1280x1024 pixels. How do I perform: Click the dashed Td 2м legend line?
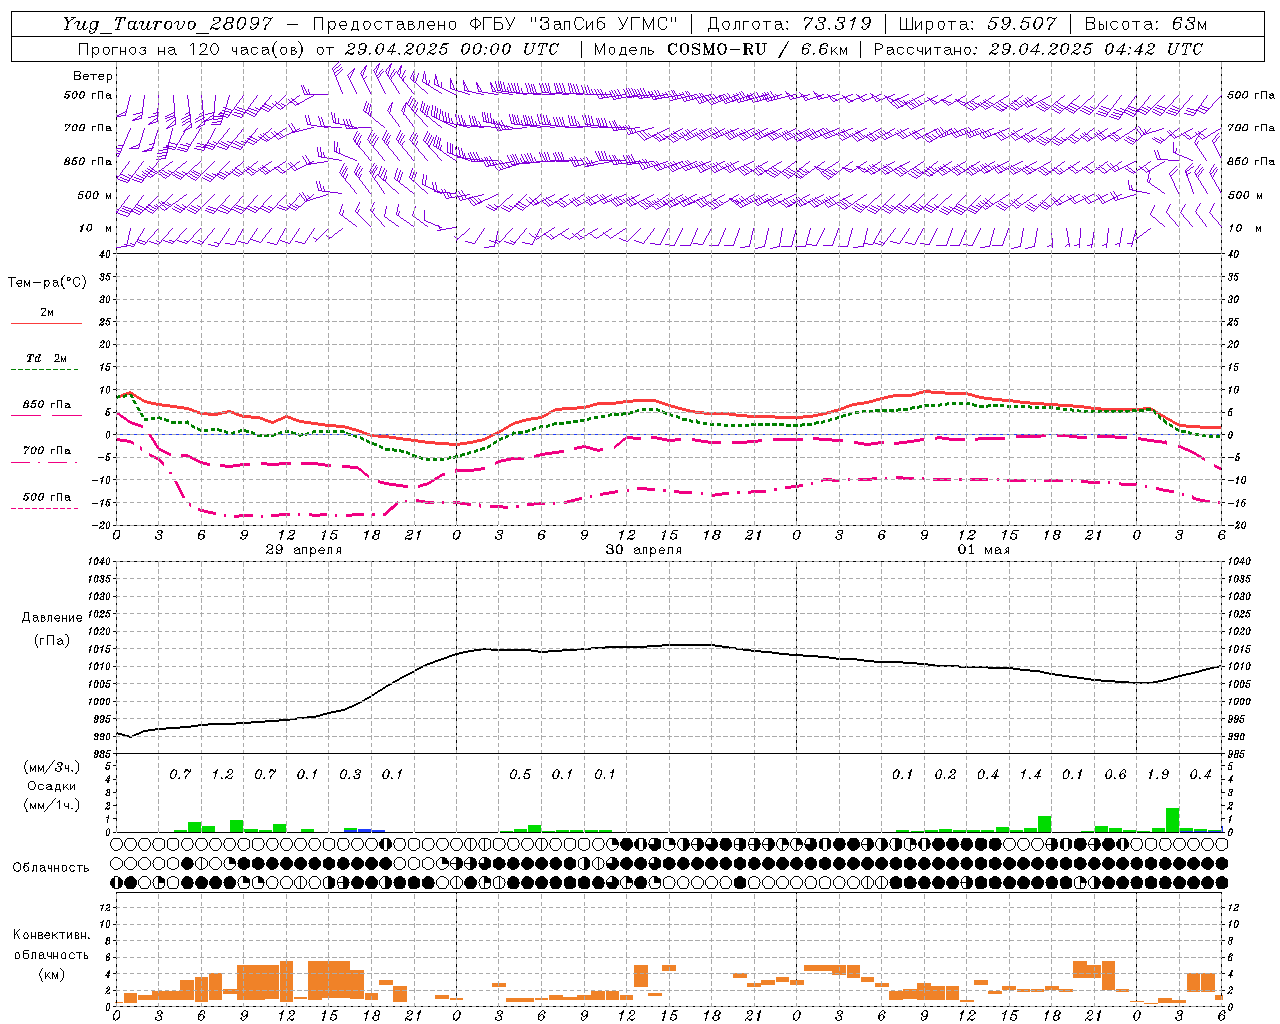(x=46, y=370)
